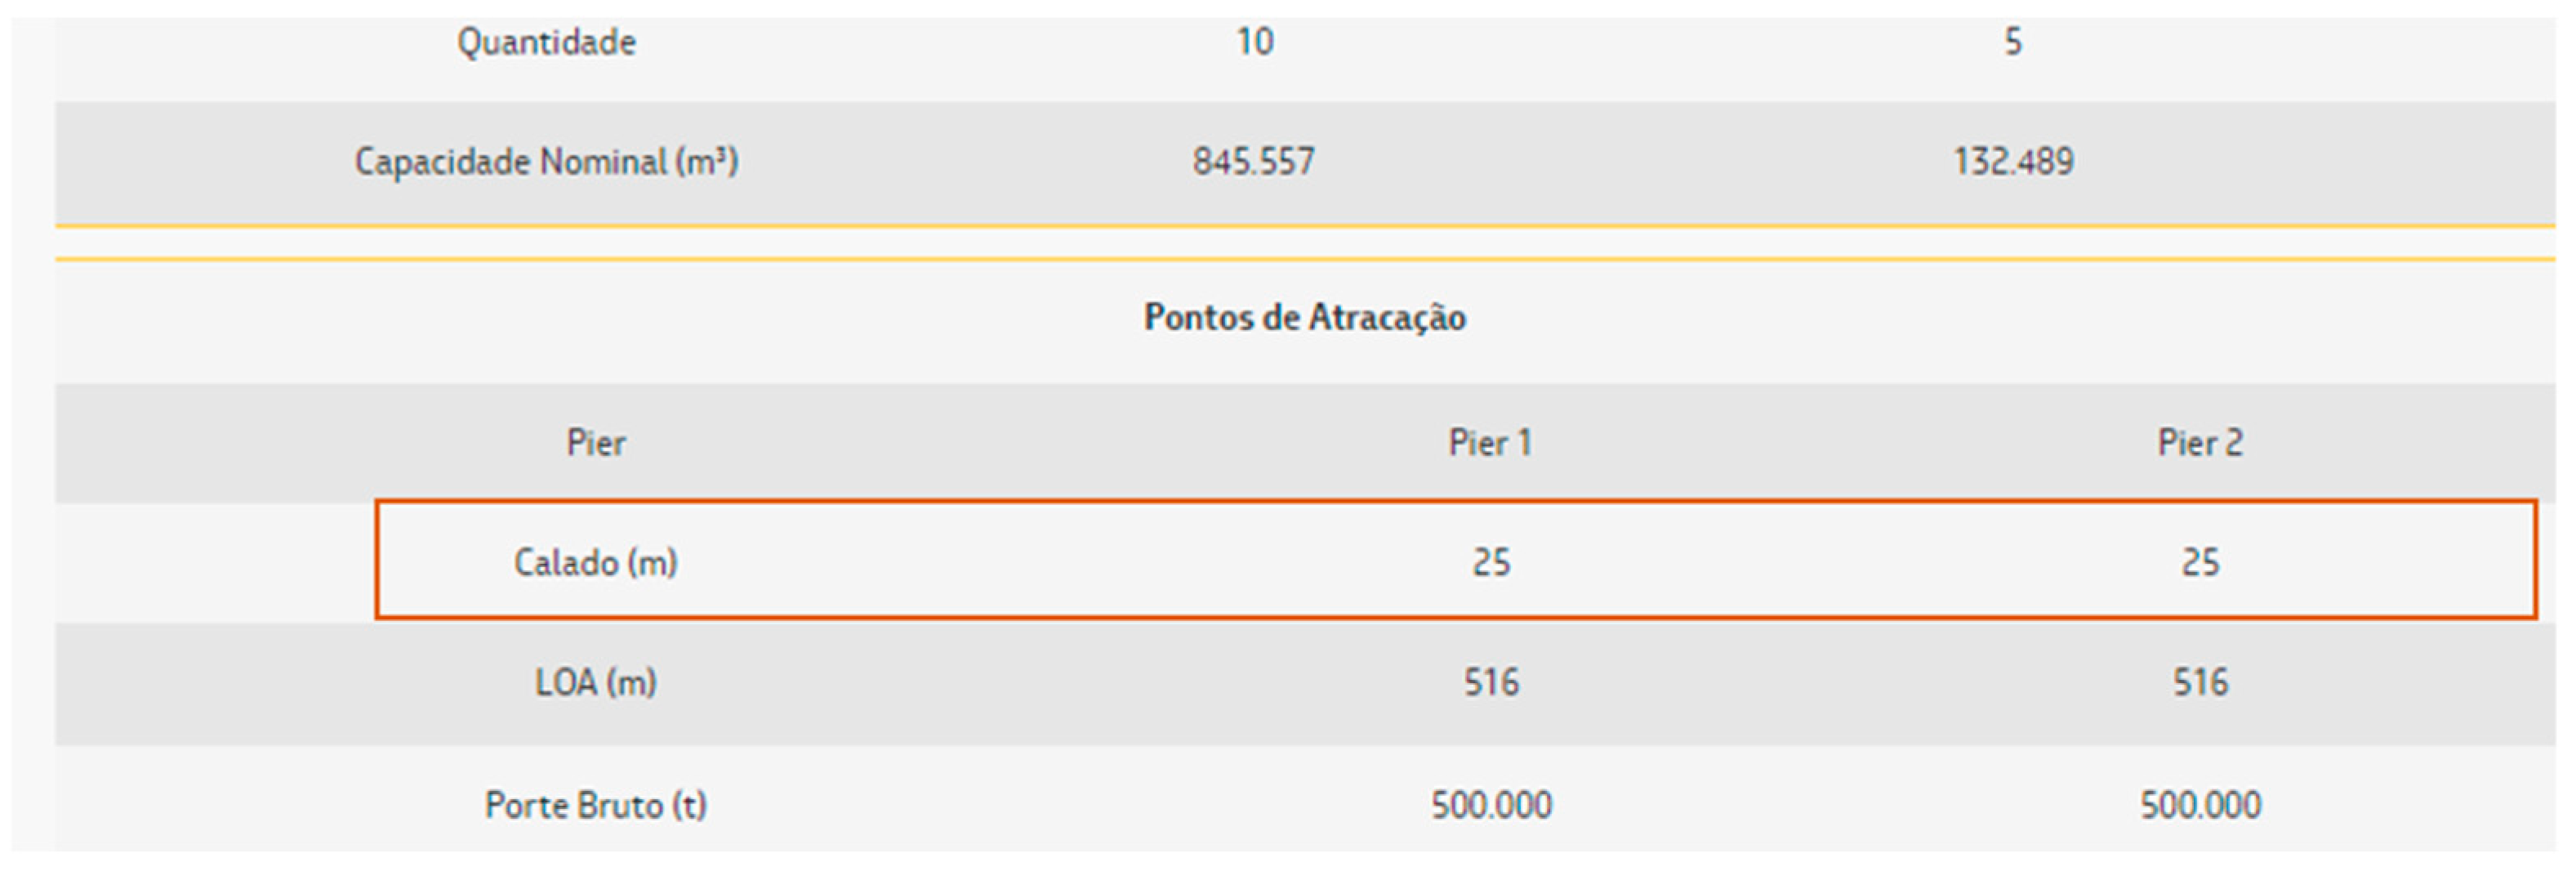Select Porte Bruto 500.000 under Pier 1
This screenshot has height=876, width=2576.
click(1491, 805)
